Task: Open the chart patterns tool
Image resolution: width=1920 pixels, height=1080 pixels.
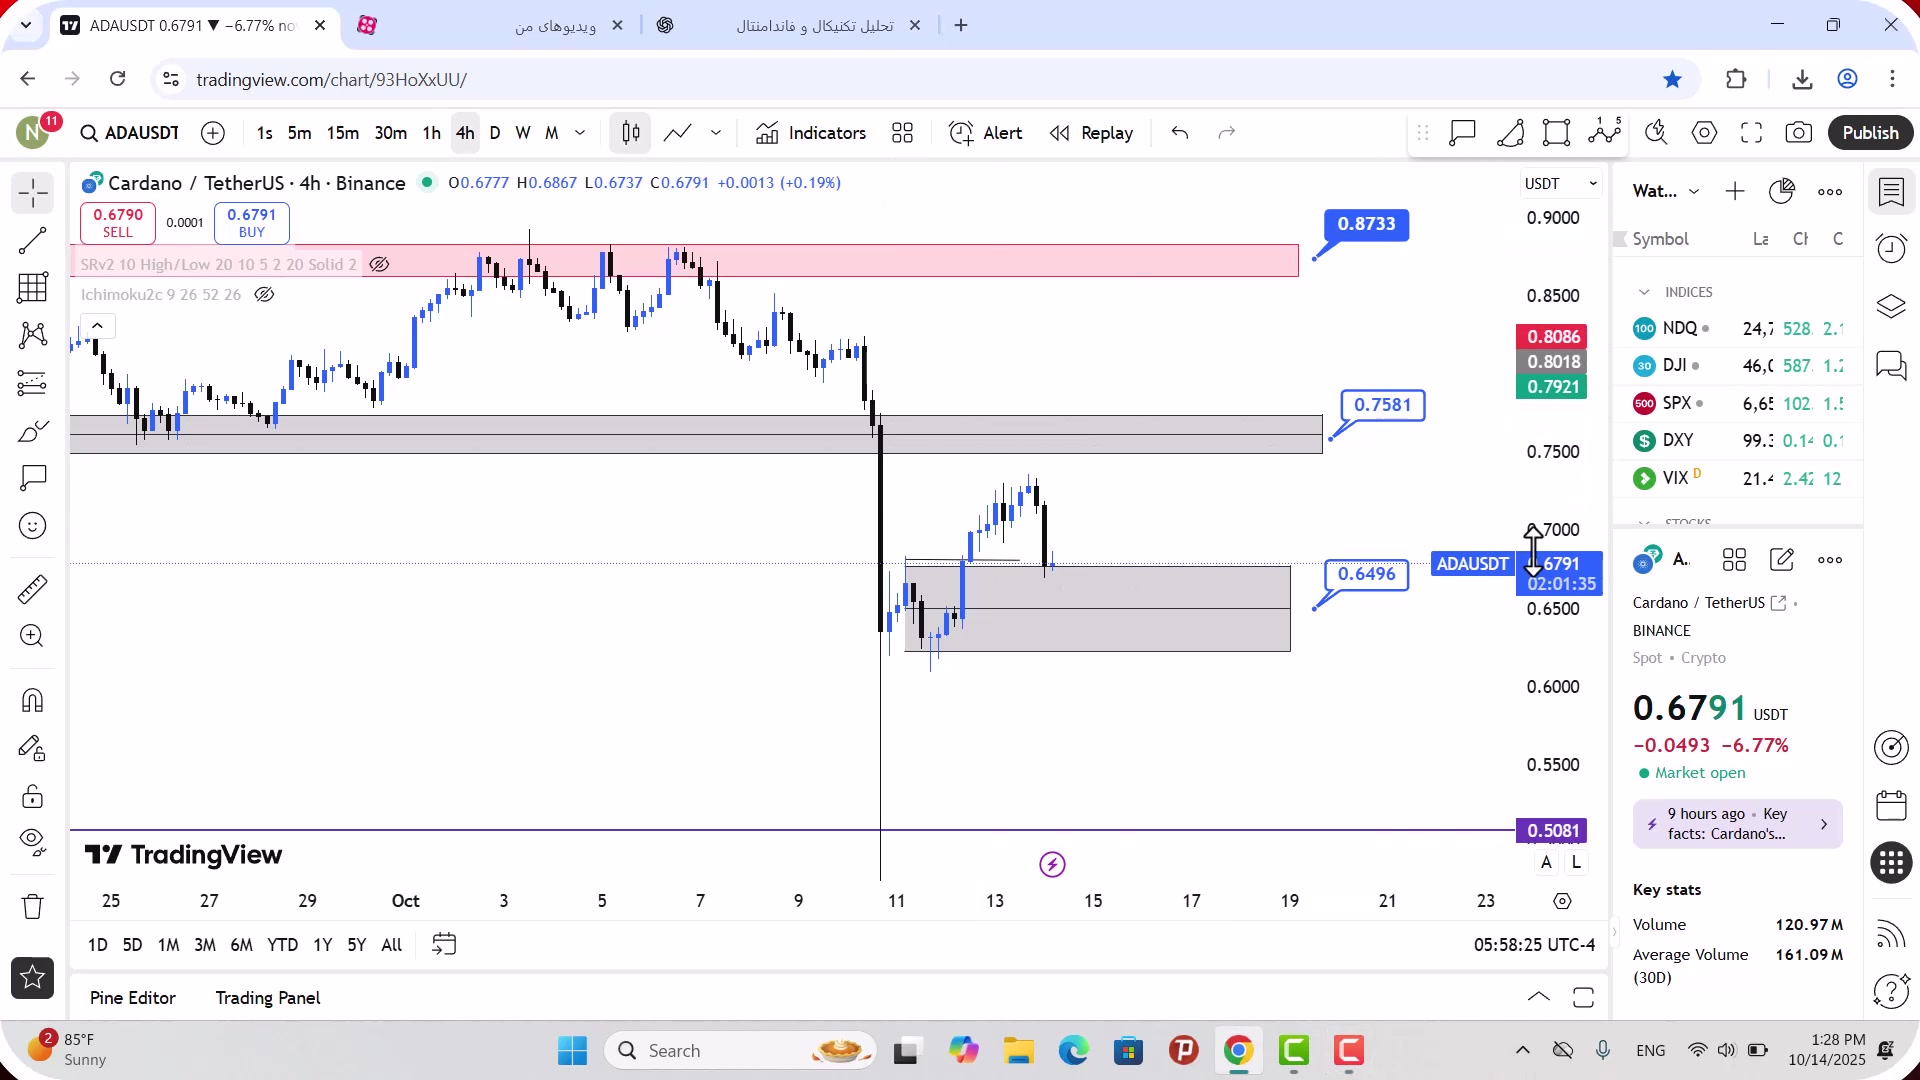Action: [33, 334]
